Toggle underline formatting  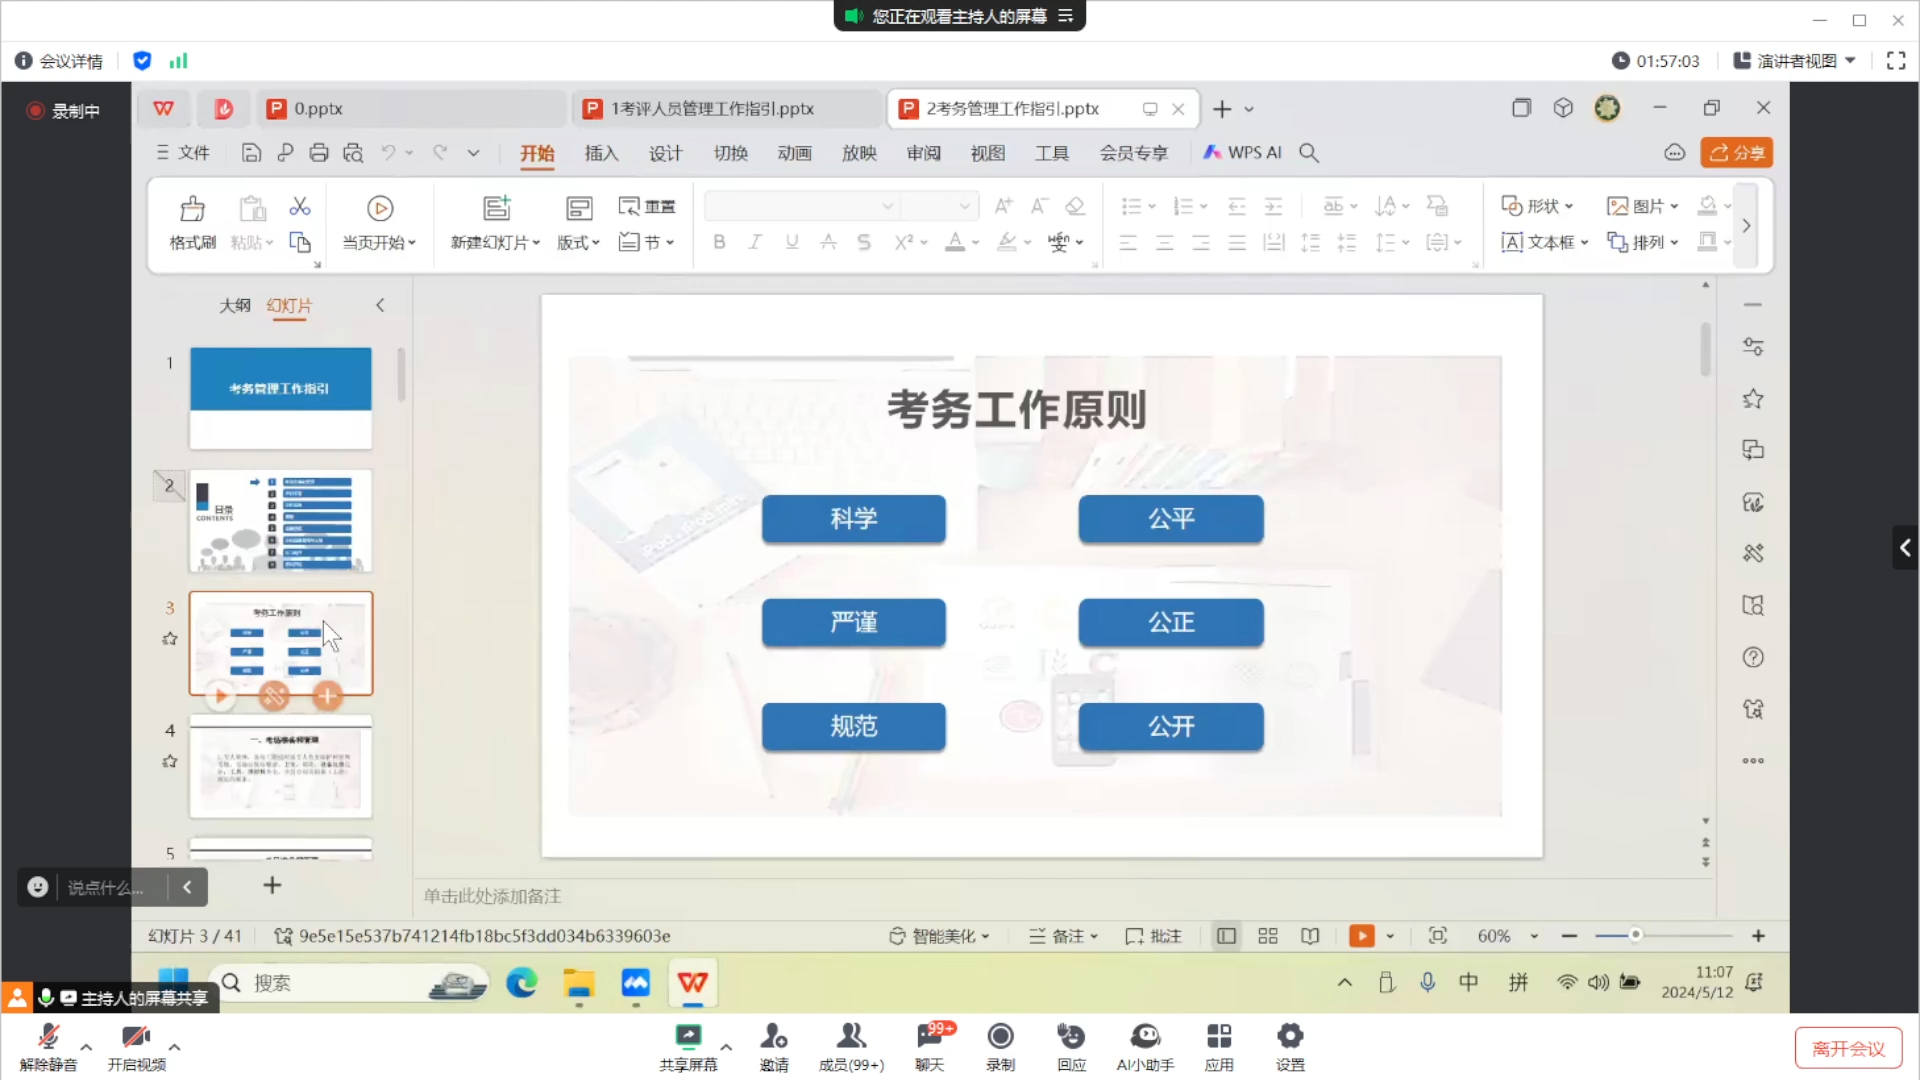791,242
